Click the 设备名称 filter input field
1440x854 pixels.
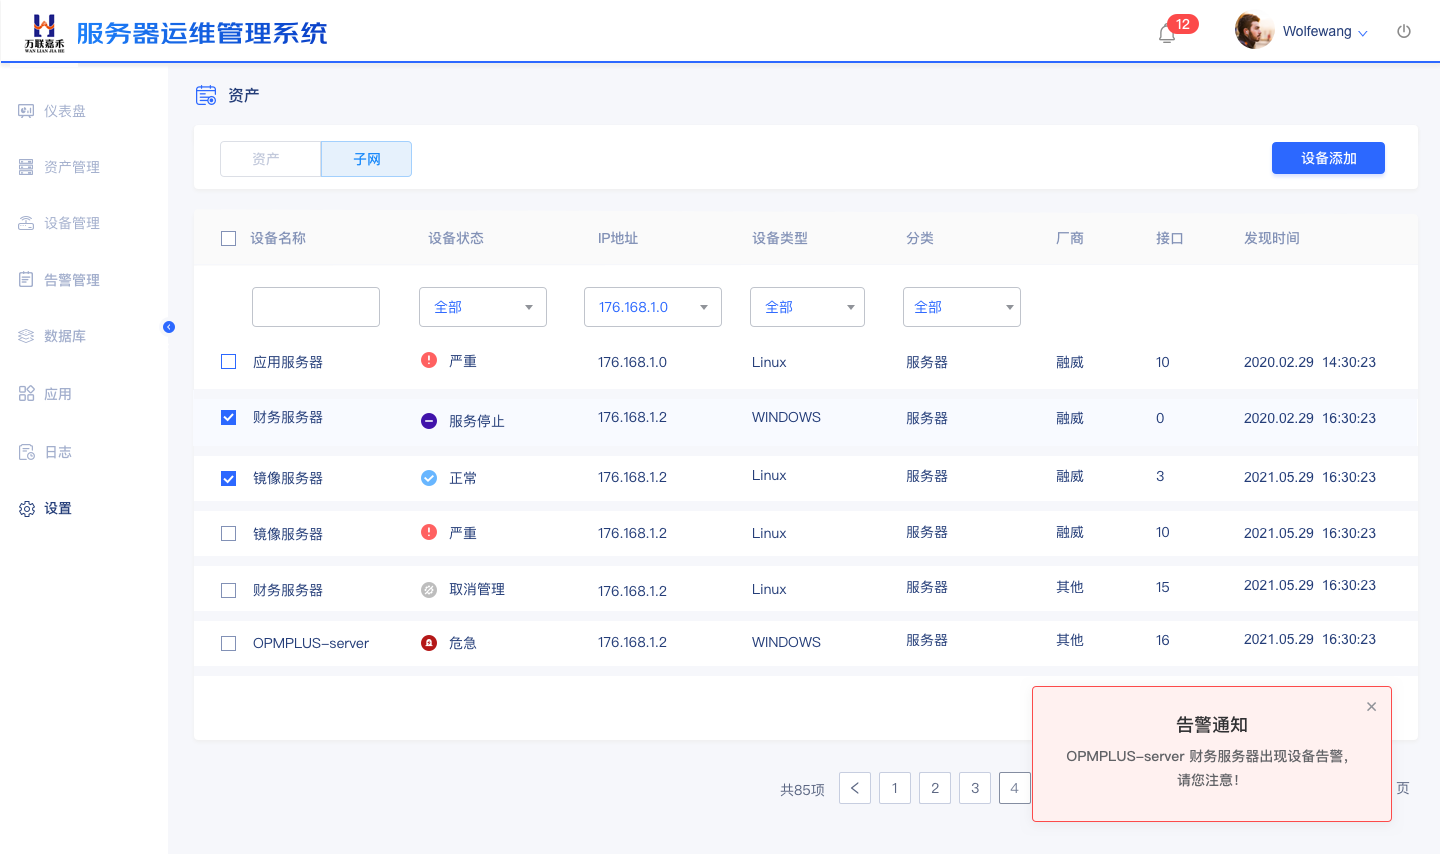316,307
